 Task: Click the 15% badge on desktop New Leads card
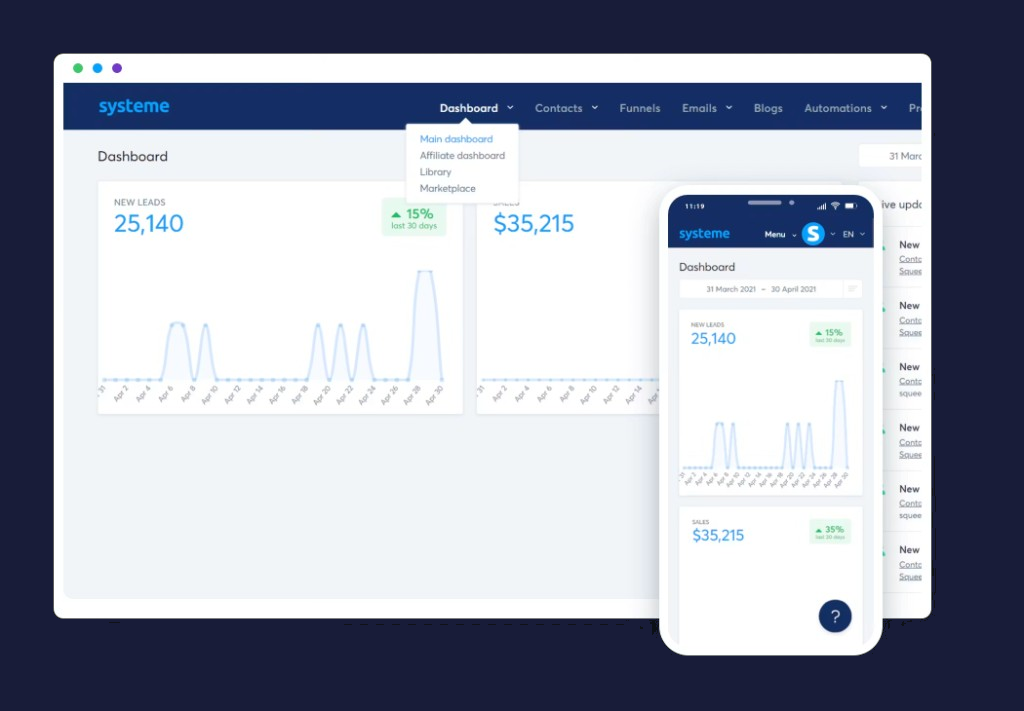(413, 217)
